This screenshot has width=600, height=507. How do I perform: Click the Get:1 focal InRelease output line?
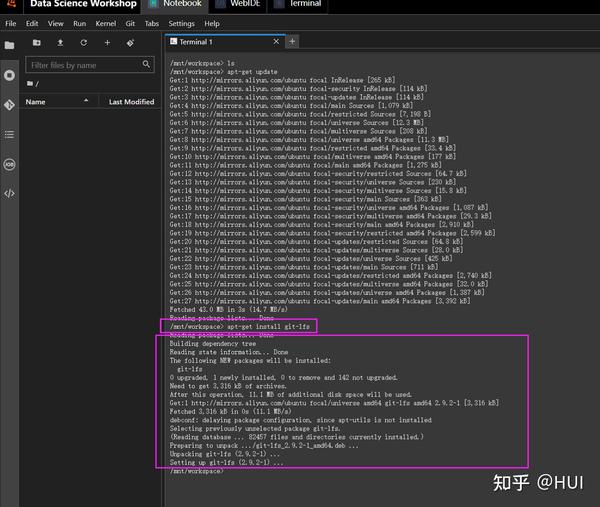pyautogui.click(x=282, y=80)
